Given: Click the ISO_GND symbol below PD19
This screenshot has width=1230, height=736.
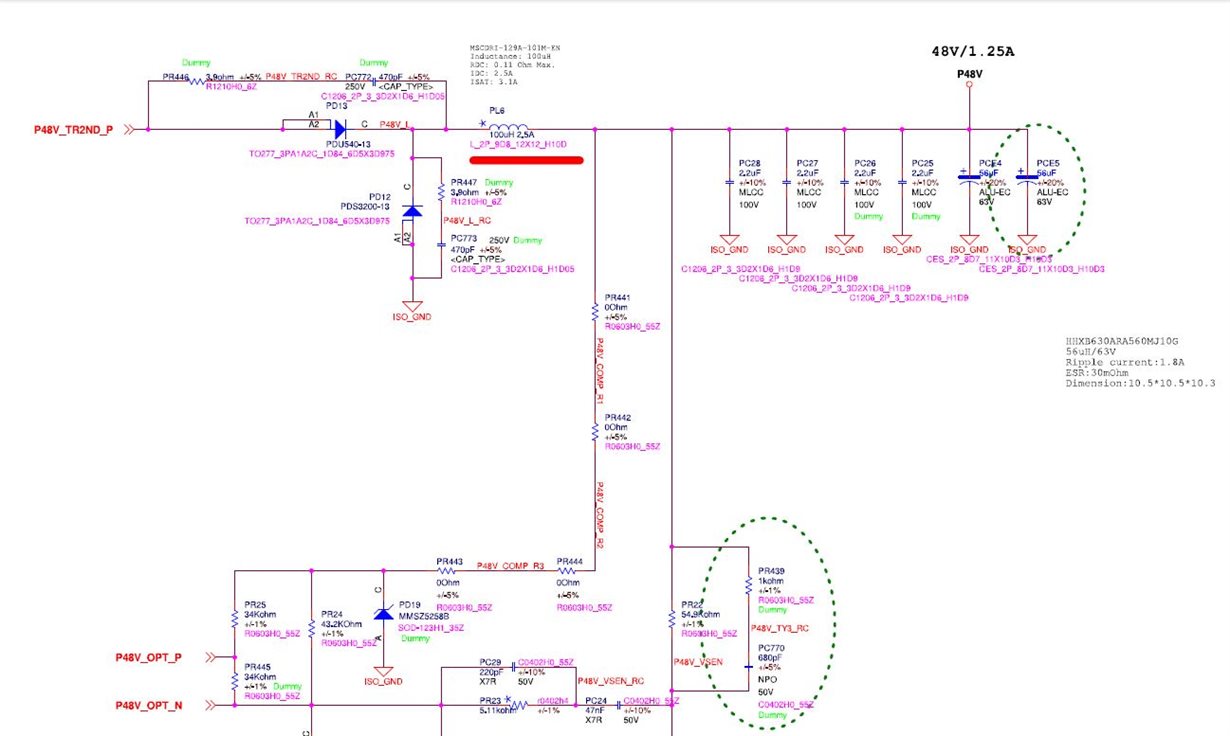Looking at the screenshot, I should 381,674.
